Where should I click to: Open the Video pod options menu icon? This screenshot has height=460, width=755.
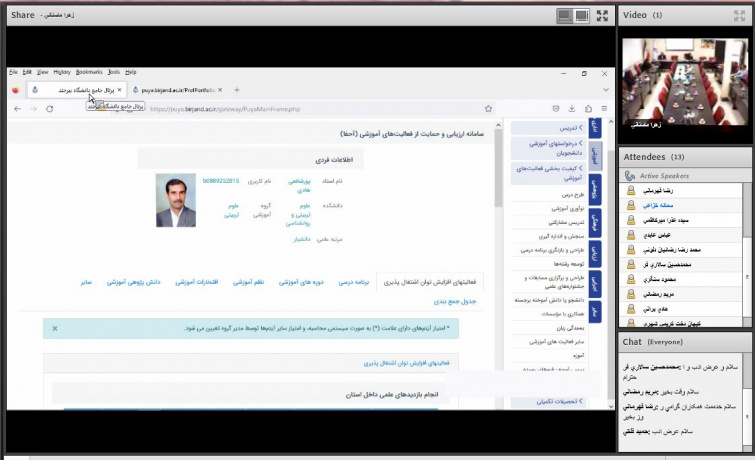point(739,16)
